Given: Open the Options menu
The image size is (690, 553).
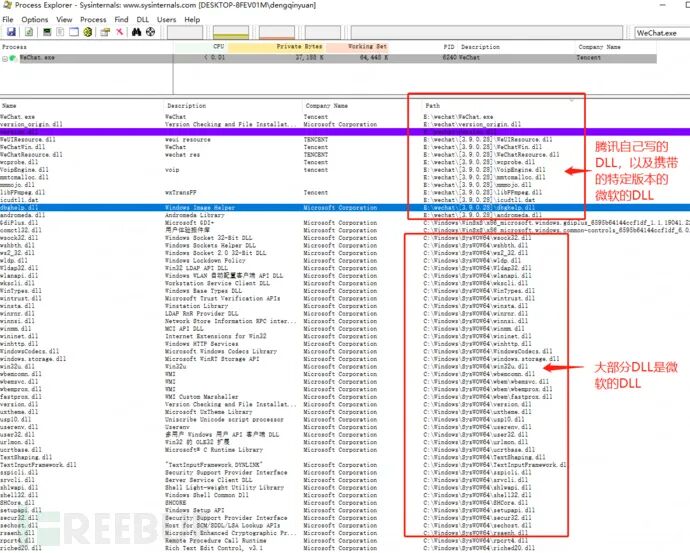Looking at the screenshot, I should (35, 20).
